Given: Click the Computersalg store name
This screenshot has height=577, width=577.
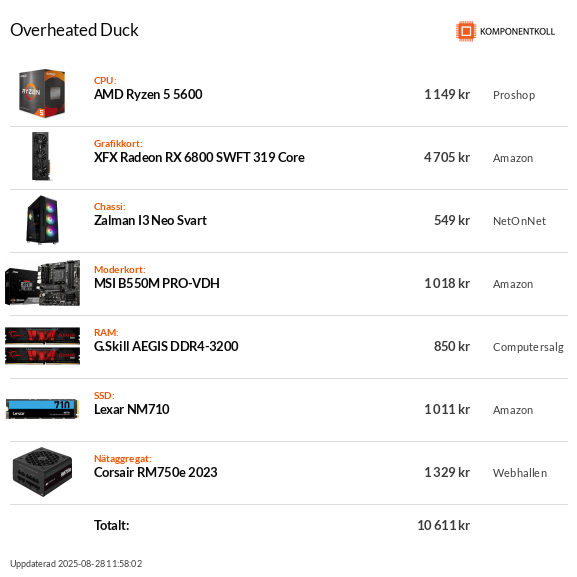Looking at the screenshot, I should point(528,347).
